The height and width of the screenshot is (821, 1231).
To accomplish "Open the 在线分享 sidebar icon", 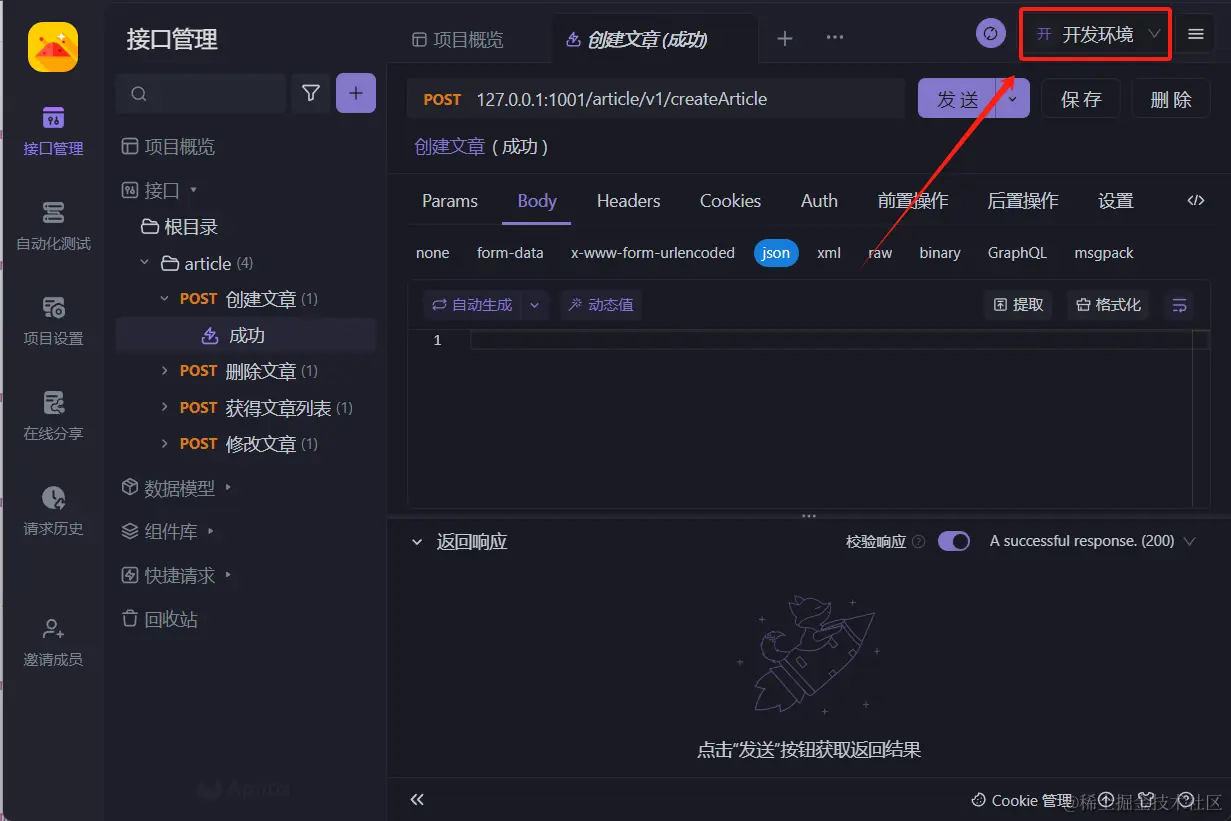I will [53, 416].
